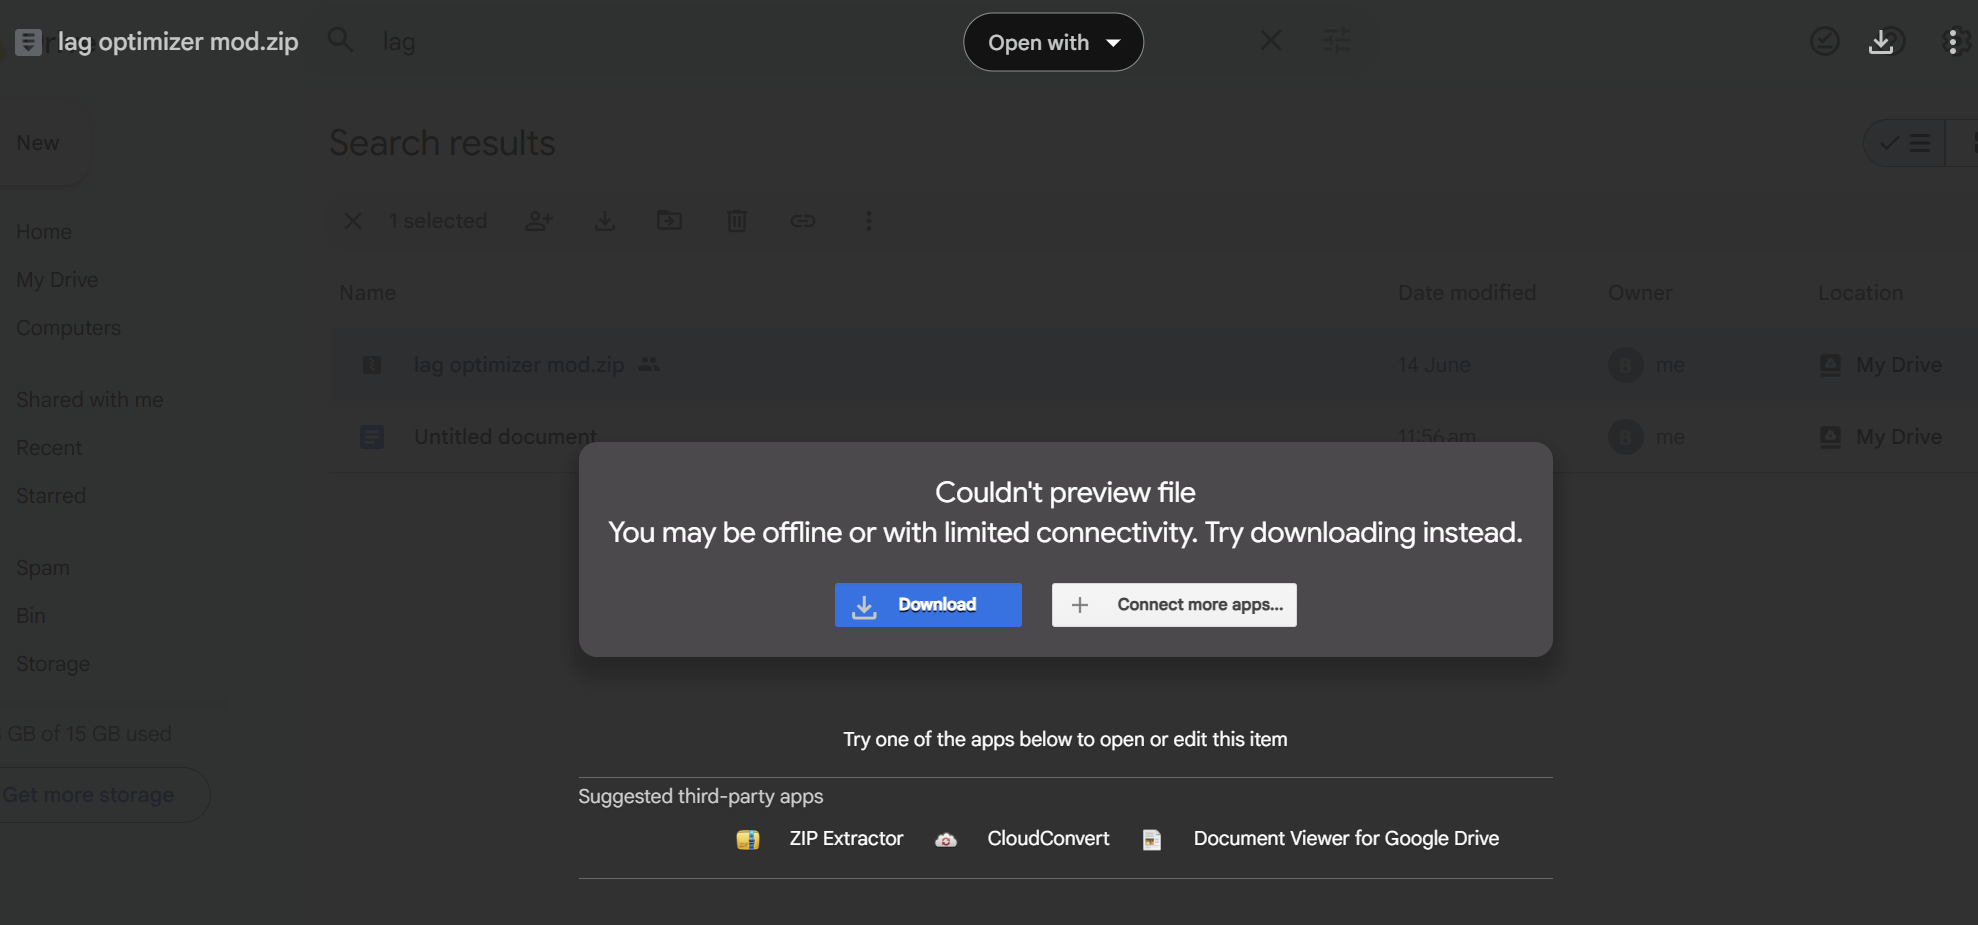Click the '1 selected' label
The image size is (1978, 925).
(438, 221)
